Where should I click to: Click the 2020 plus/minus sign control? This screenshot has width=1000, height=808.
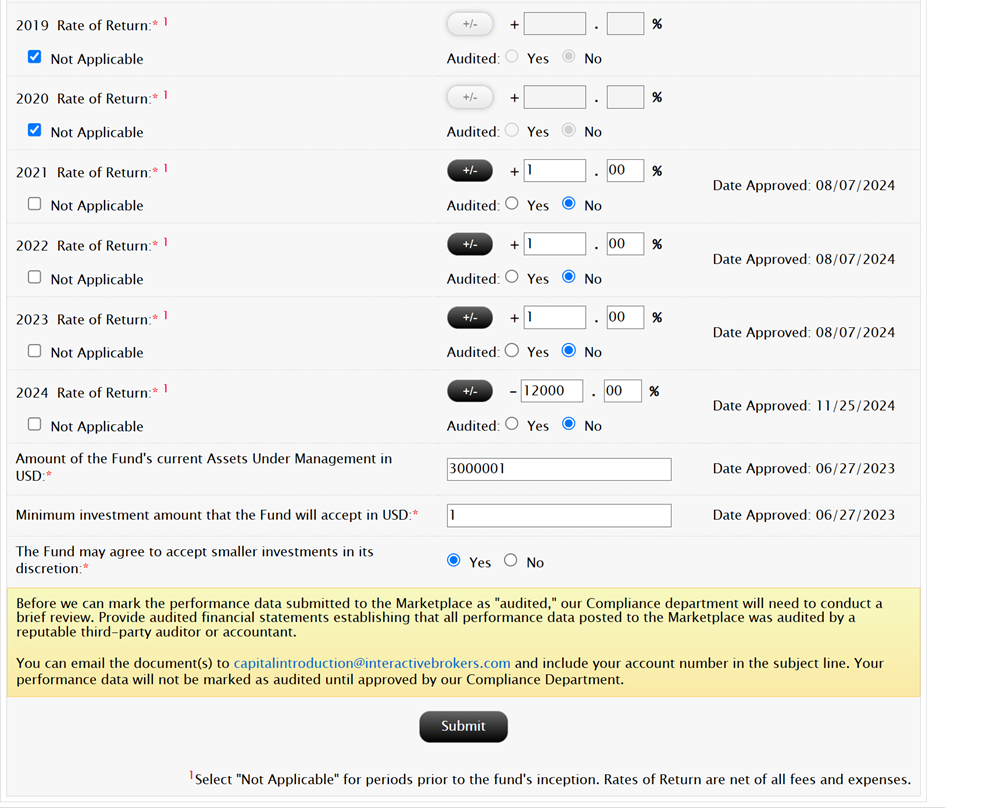[470, 96]
